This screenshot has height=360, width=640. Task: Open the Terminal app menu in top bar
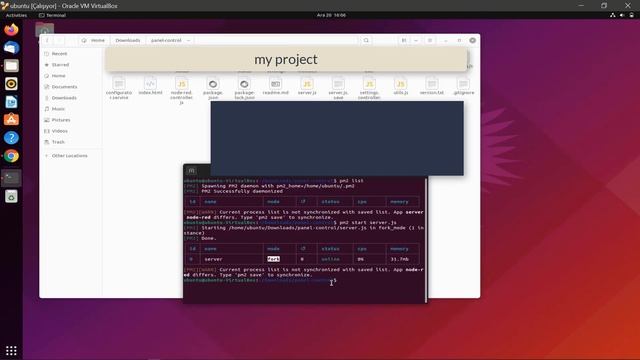coord(52,15)
